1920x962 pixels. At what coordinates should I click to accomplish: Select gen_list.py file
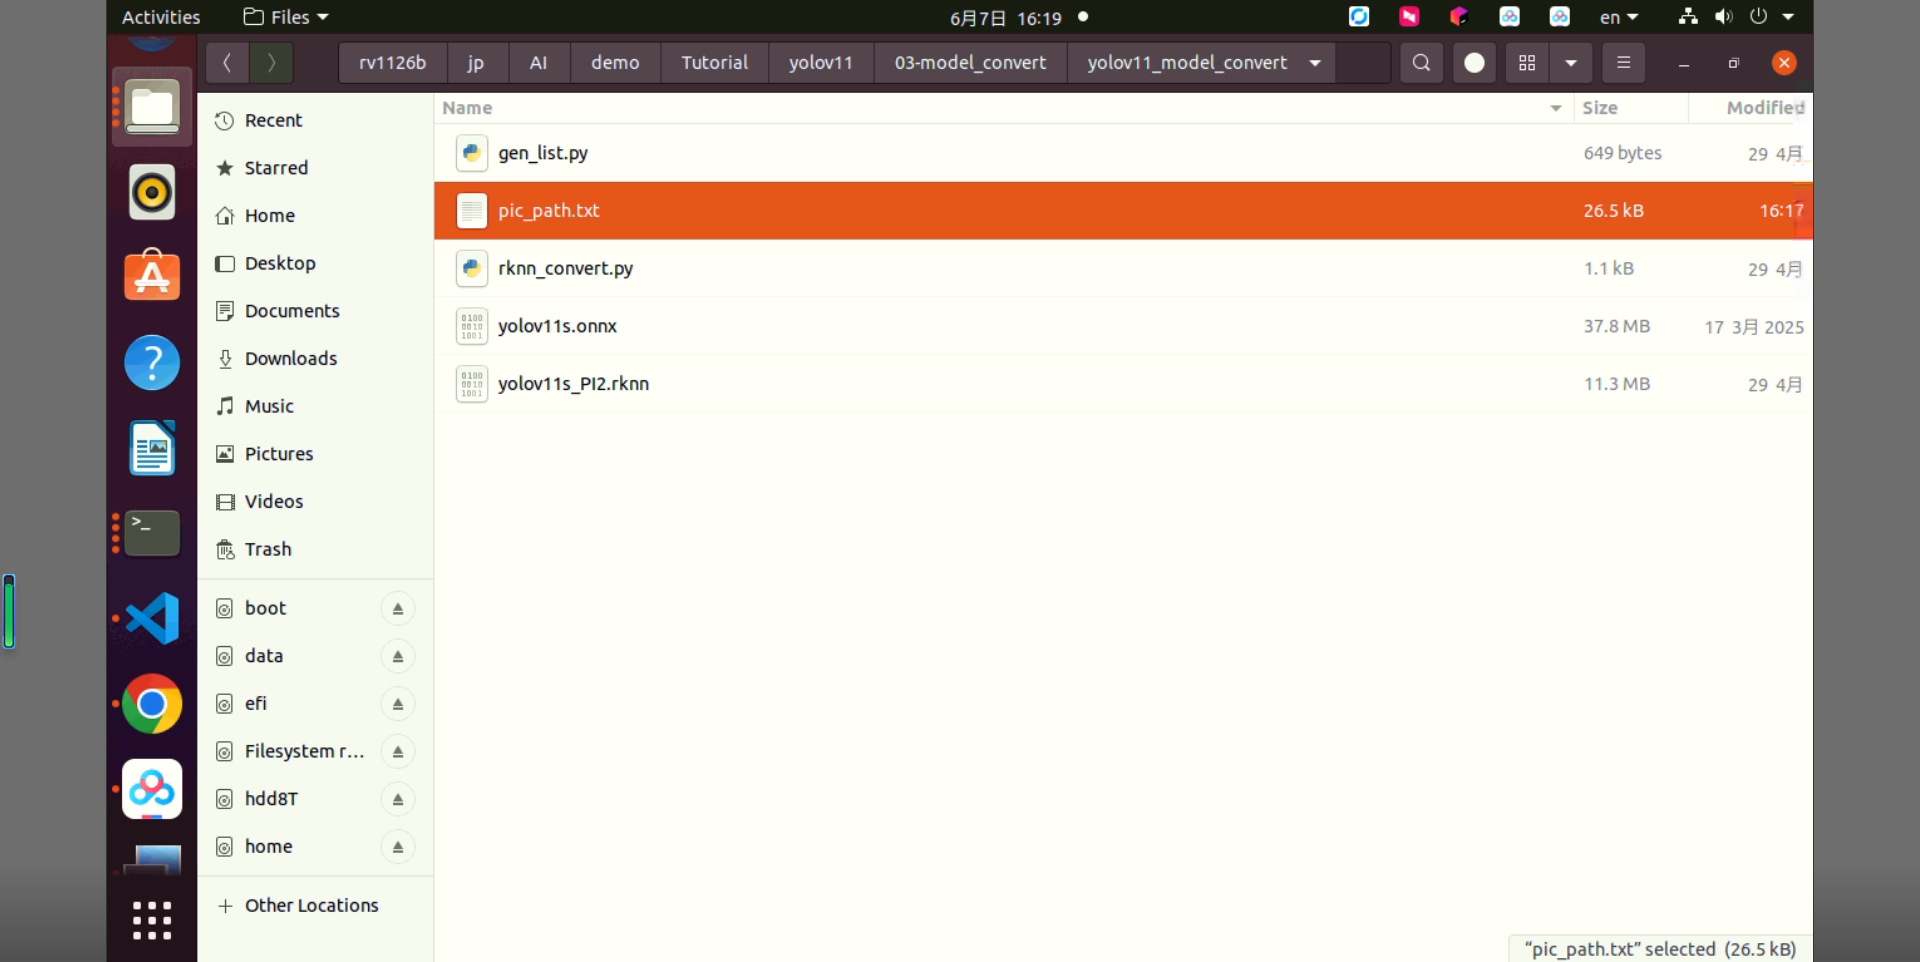[x=1123, y=153]
